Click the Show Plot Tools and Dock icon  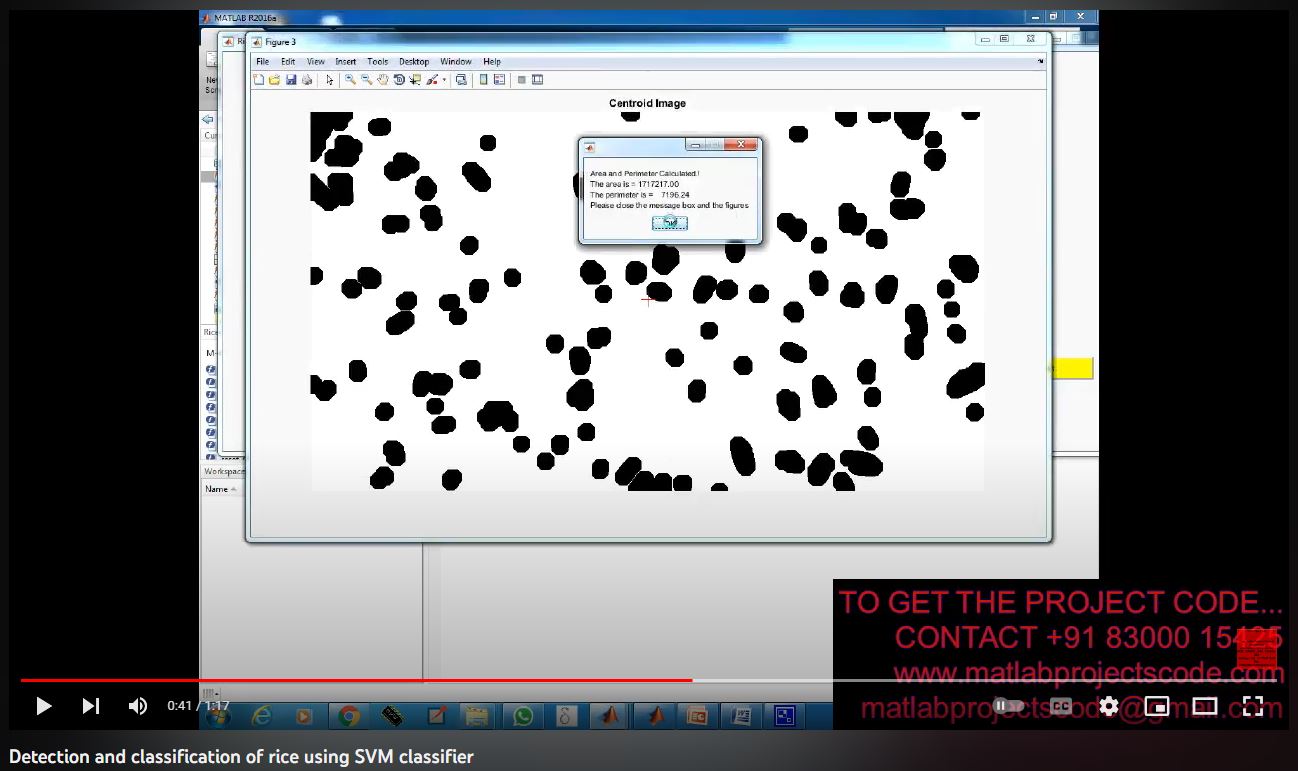click(537, 80)
